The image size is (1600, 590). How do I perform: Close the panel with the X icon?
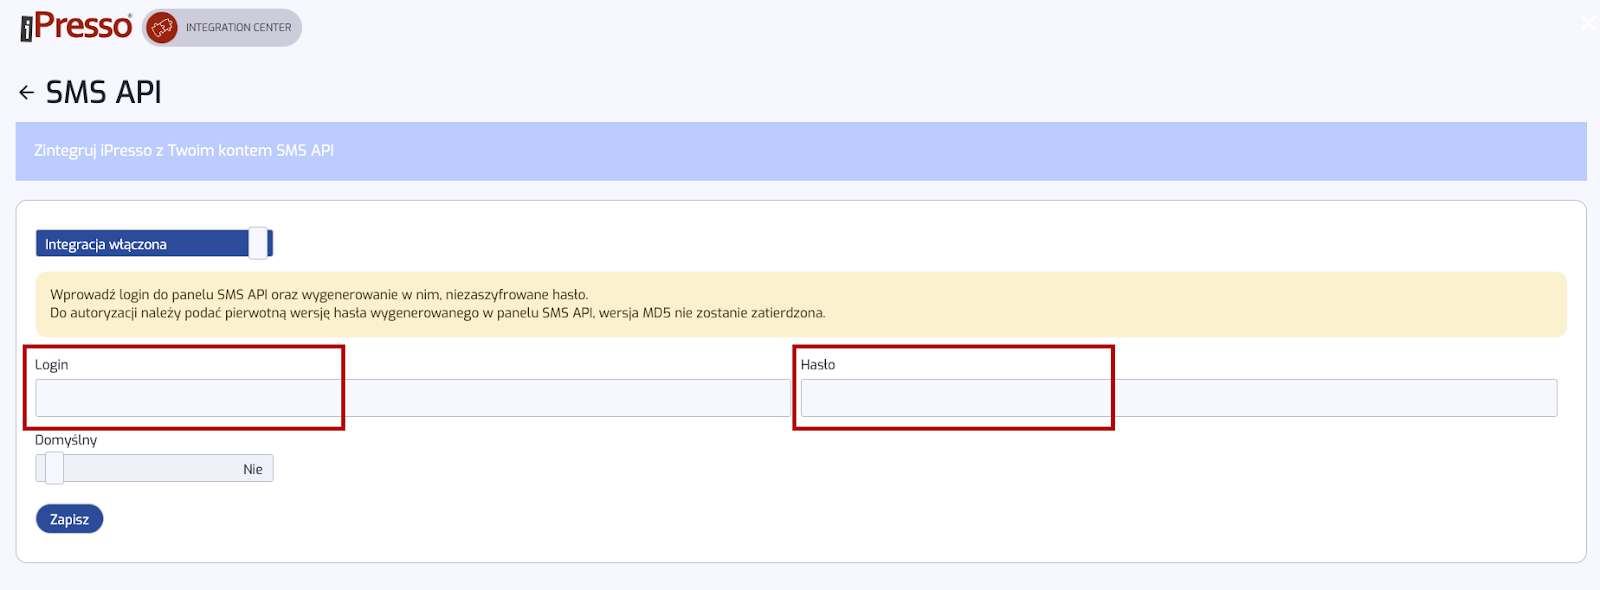(1589, 23)
